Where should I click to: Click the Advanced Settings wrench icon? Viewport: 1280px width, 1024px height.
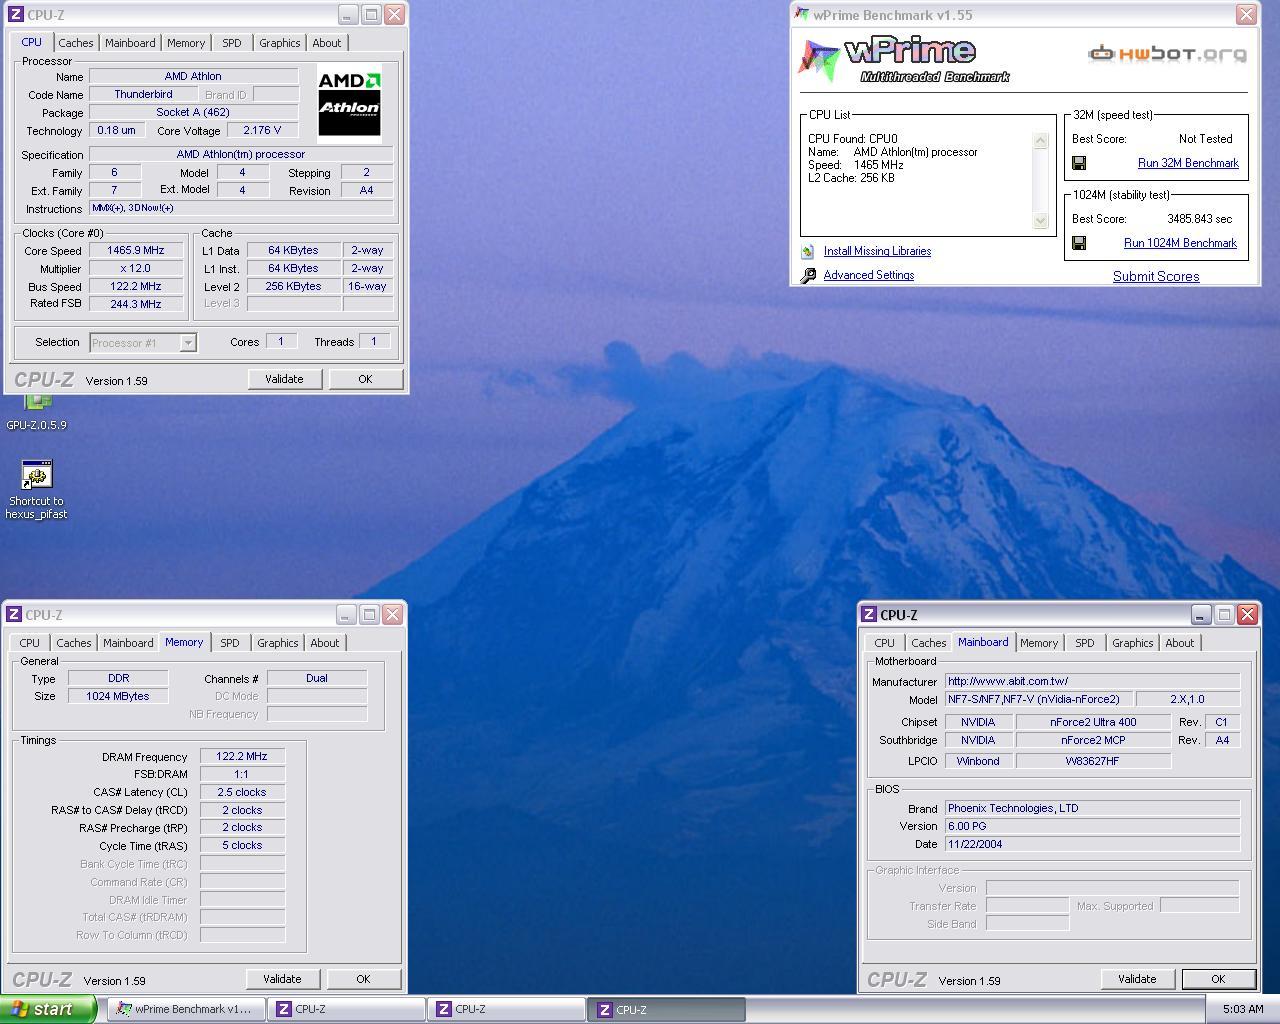(x=808, y=276)
